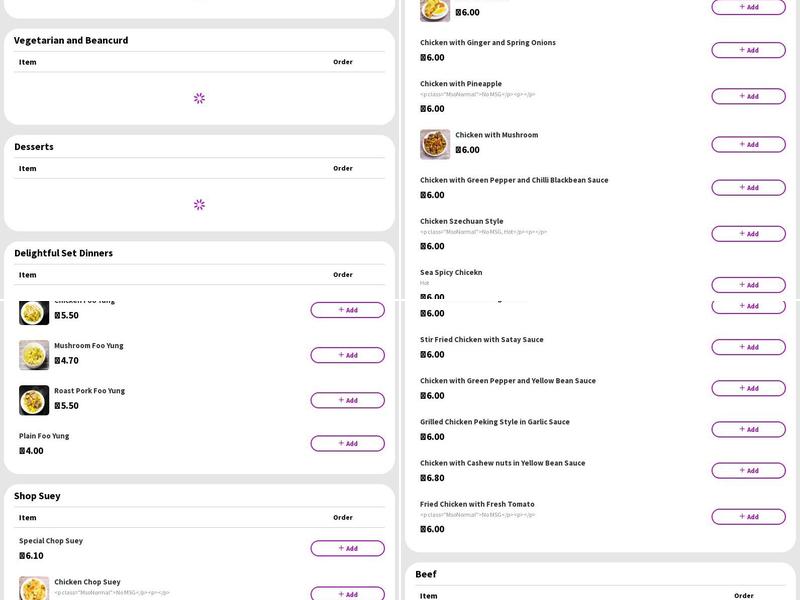Add Roast Pork Foo Yung to order
The height and width of the screenshot is (600, 800).
click(x=347, y=400)
